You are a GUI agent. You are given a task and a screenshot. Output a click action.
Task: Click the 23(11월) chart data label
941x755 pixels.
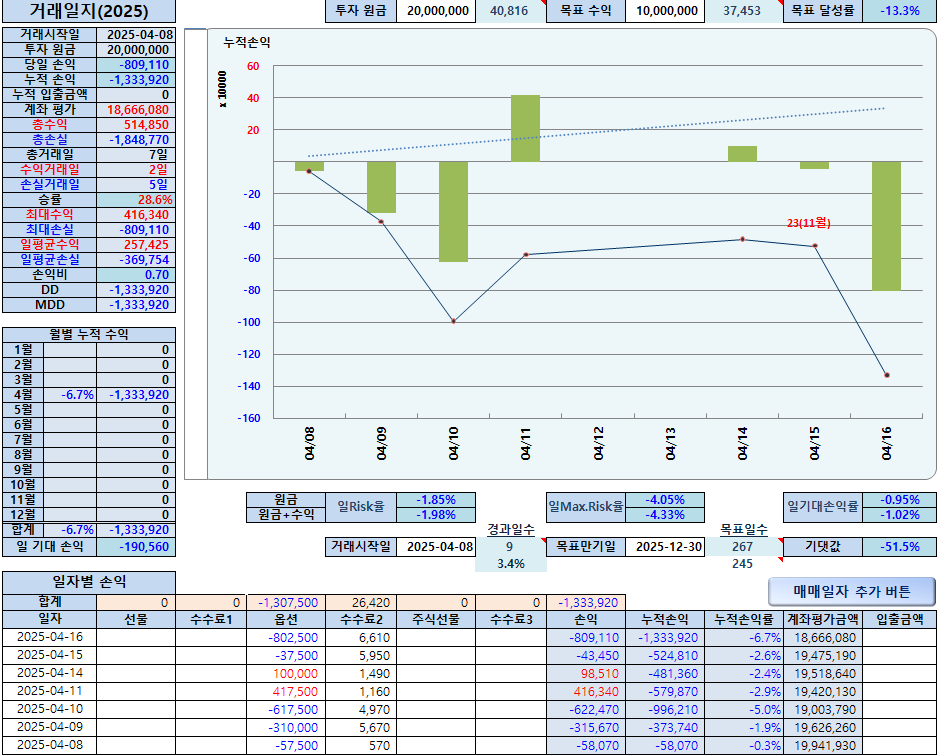(808, 223)
